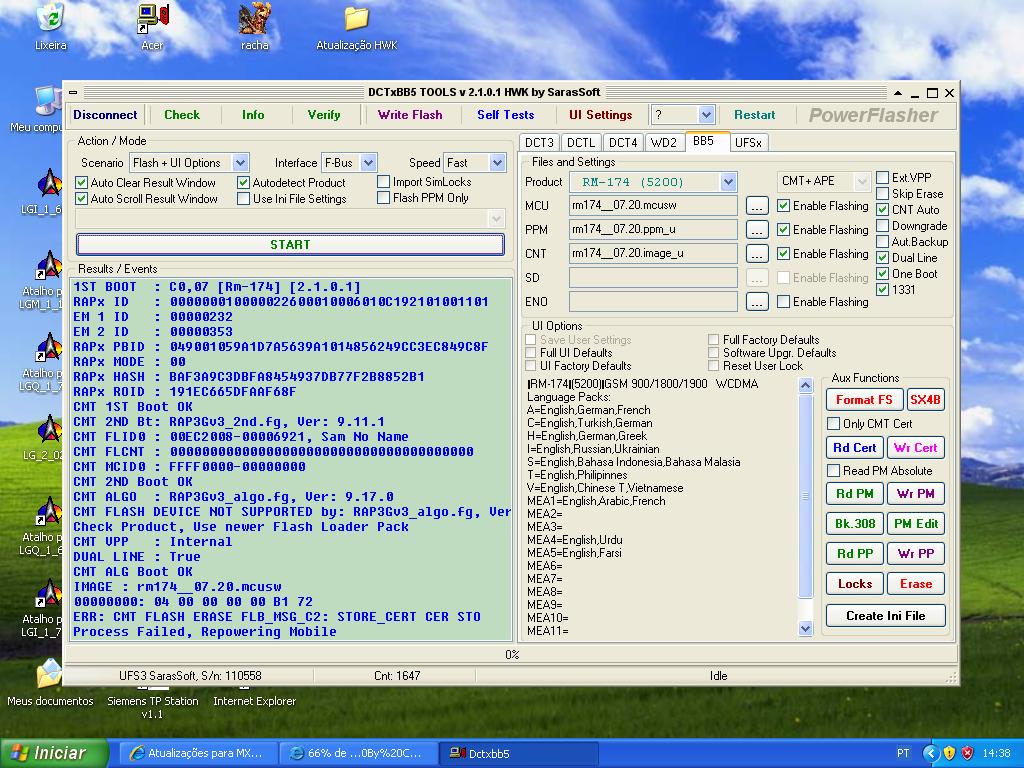Browse for the ENO file

tap(757, 302)
